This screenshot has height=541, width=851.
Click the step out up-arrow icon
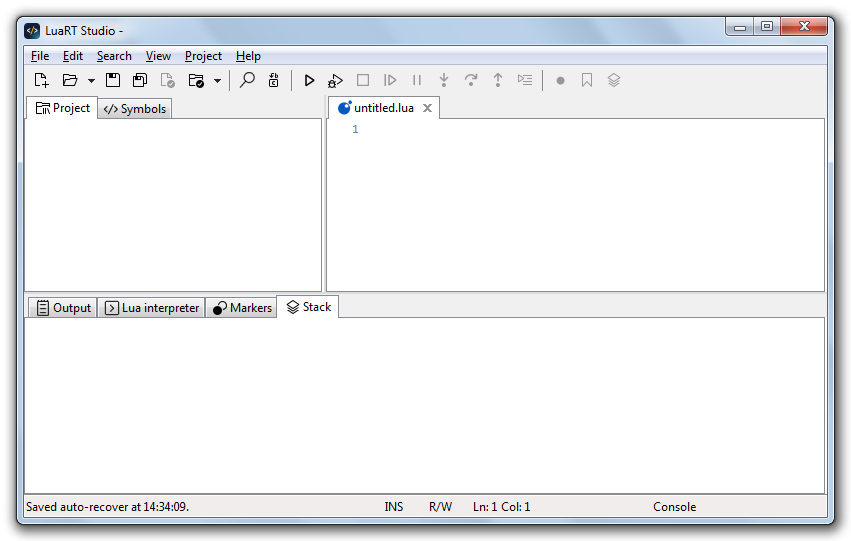coord(498,80)
